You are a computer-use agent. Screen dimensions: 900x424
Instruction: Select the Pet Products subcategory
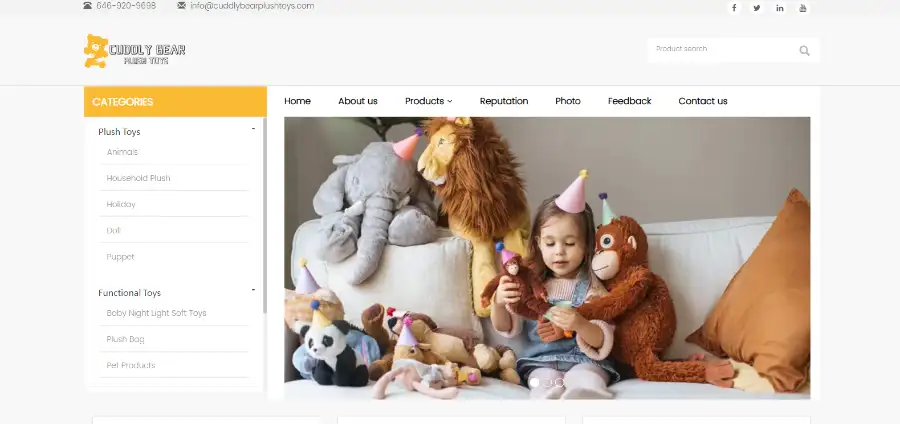click(131, 365)
